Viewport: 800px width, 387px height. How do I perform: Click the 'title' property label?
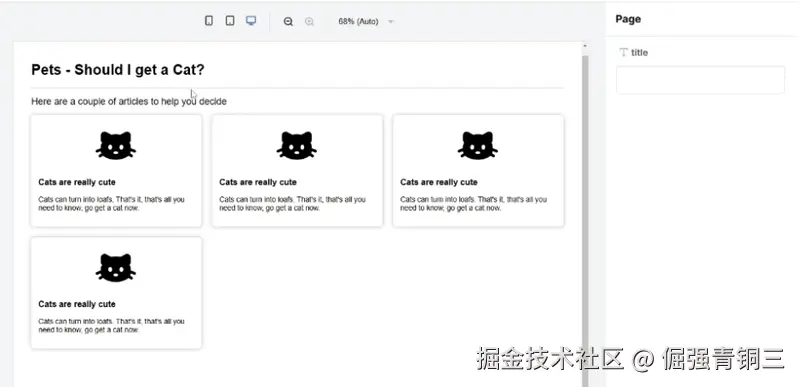(x=639, y=53)
